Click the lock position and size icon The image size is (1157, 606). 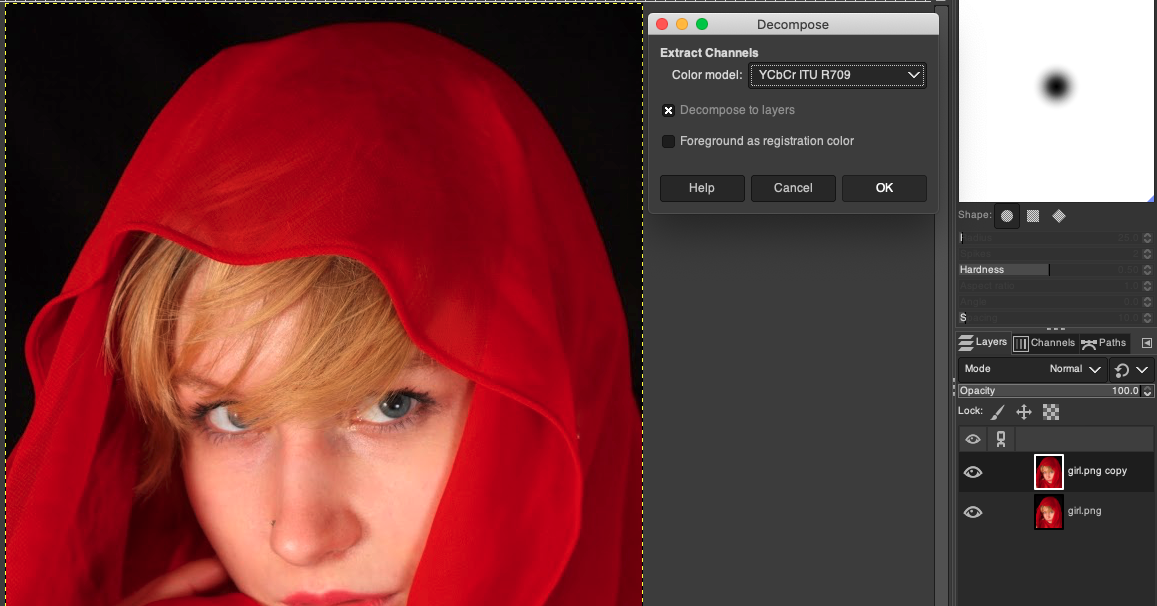(x=1024, y=412)
